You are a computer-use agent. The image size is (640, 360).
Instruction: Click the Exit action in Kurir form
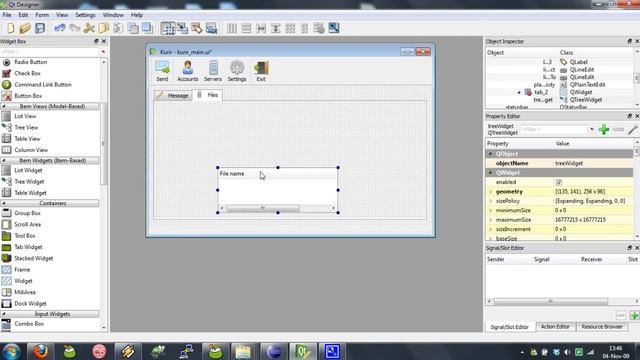[261, 71]
